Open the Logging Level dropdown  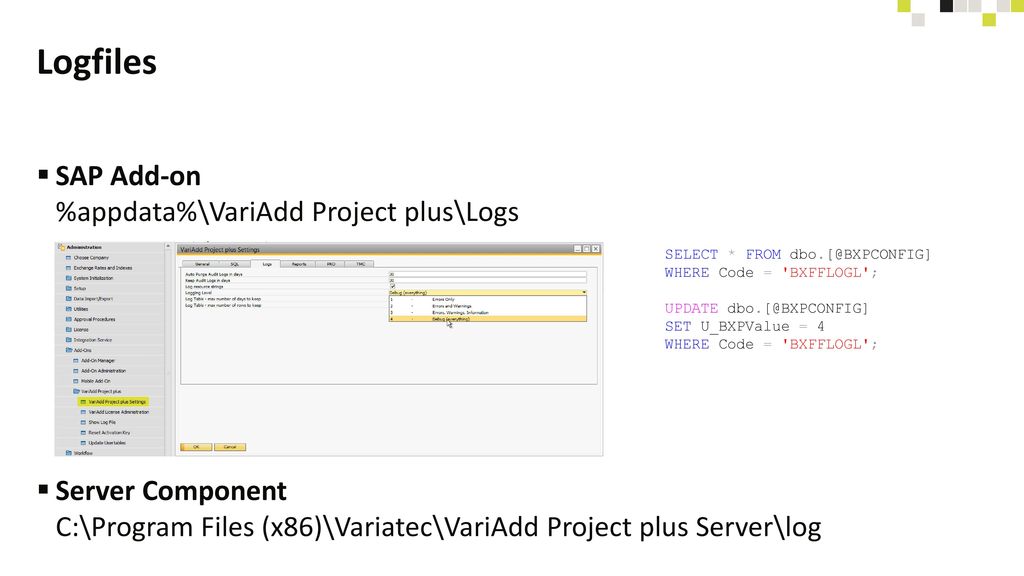(x=487, y=293)
